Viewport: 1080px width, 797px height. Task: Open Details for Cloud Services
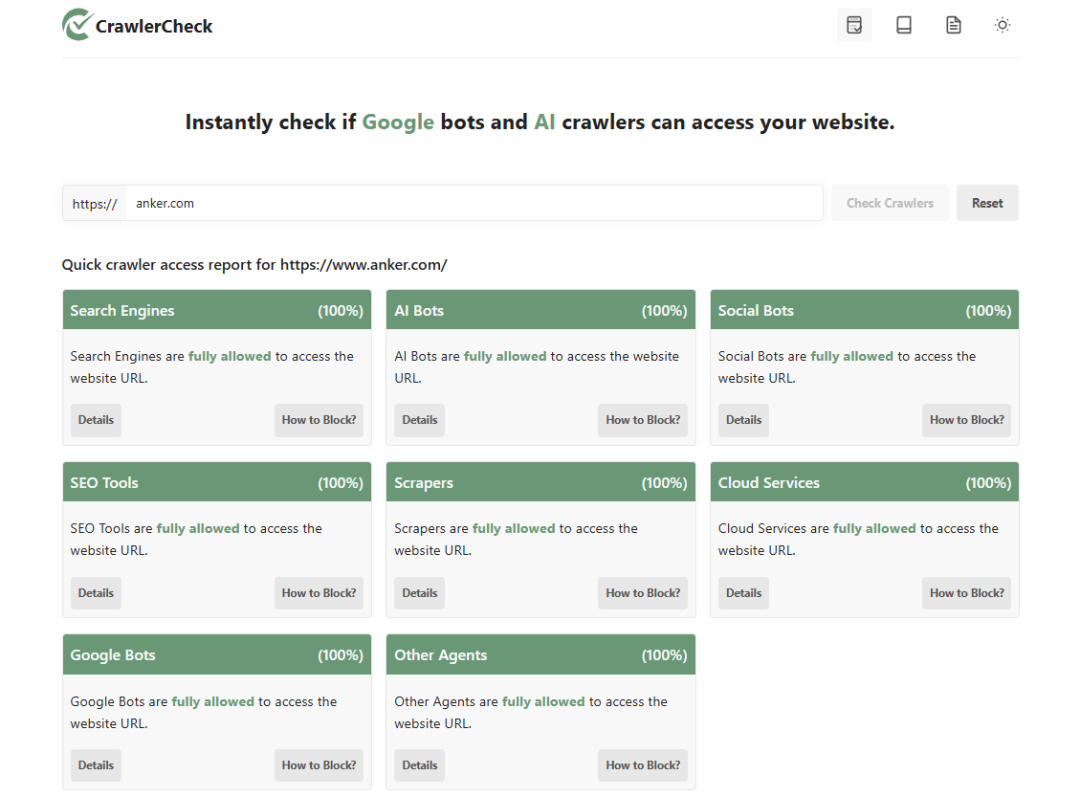click(x=744, y=593)
